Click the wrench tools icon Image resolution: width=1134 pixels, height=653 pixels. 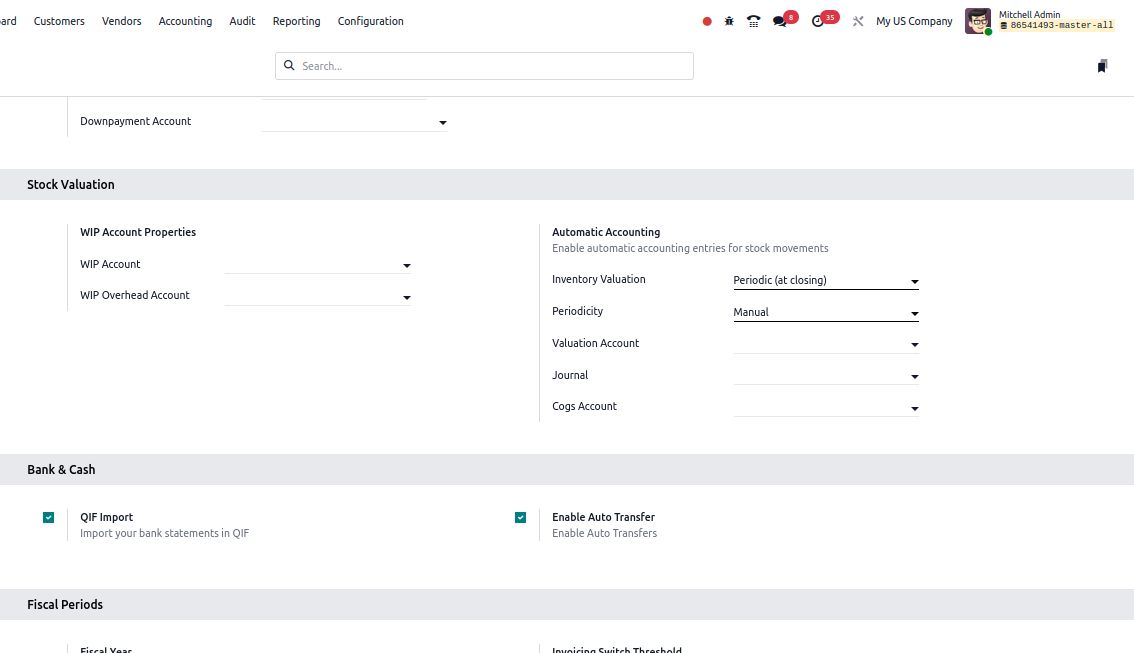(x=858, y=22)
